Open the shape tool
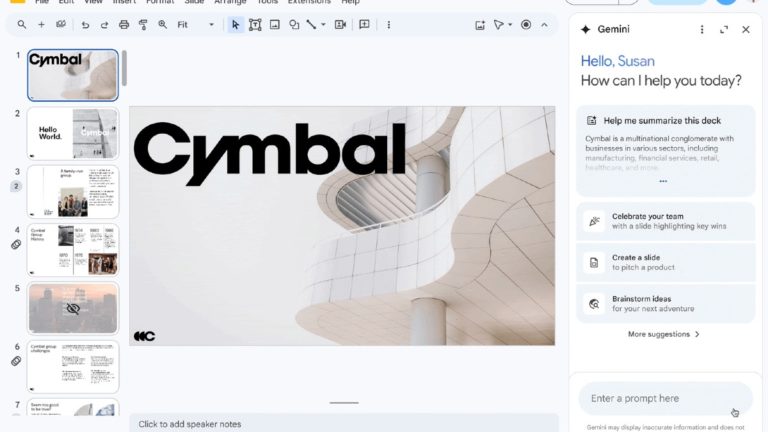 click(294, 24)
